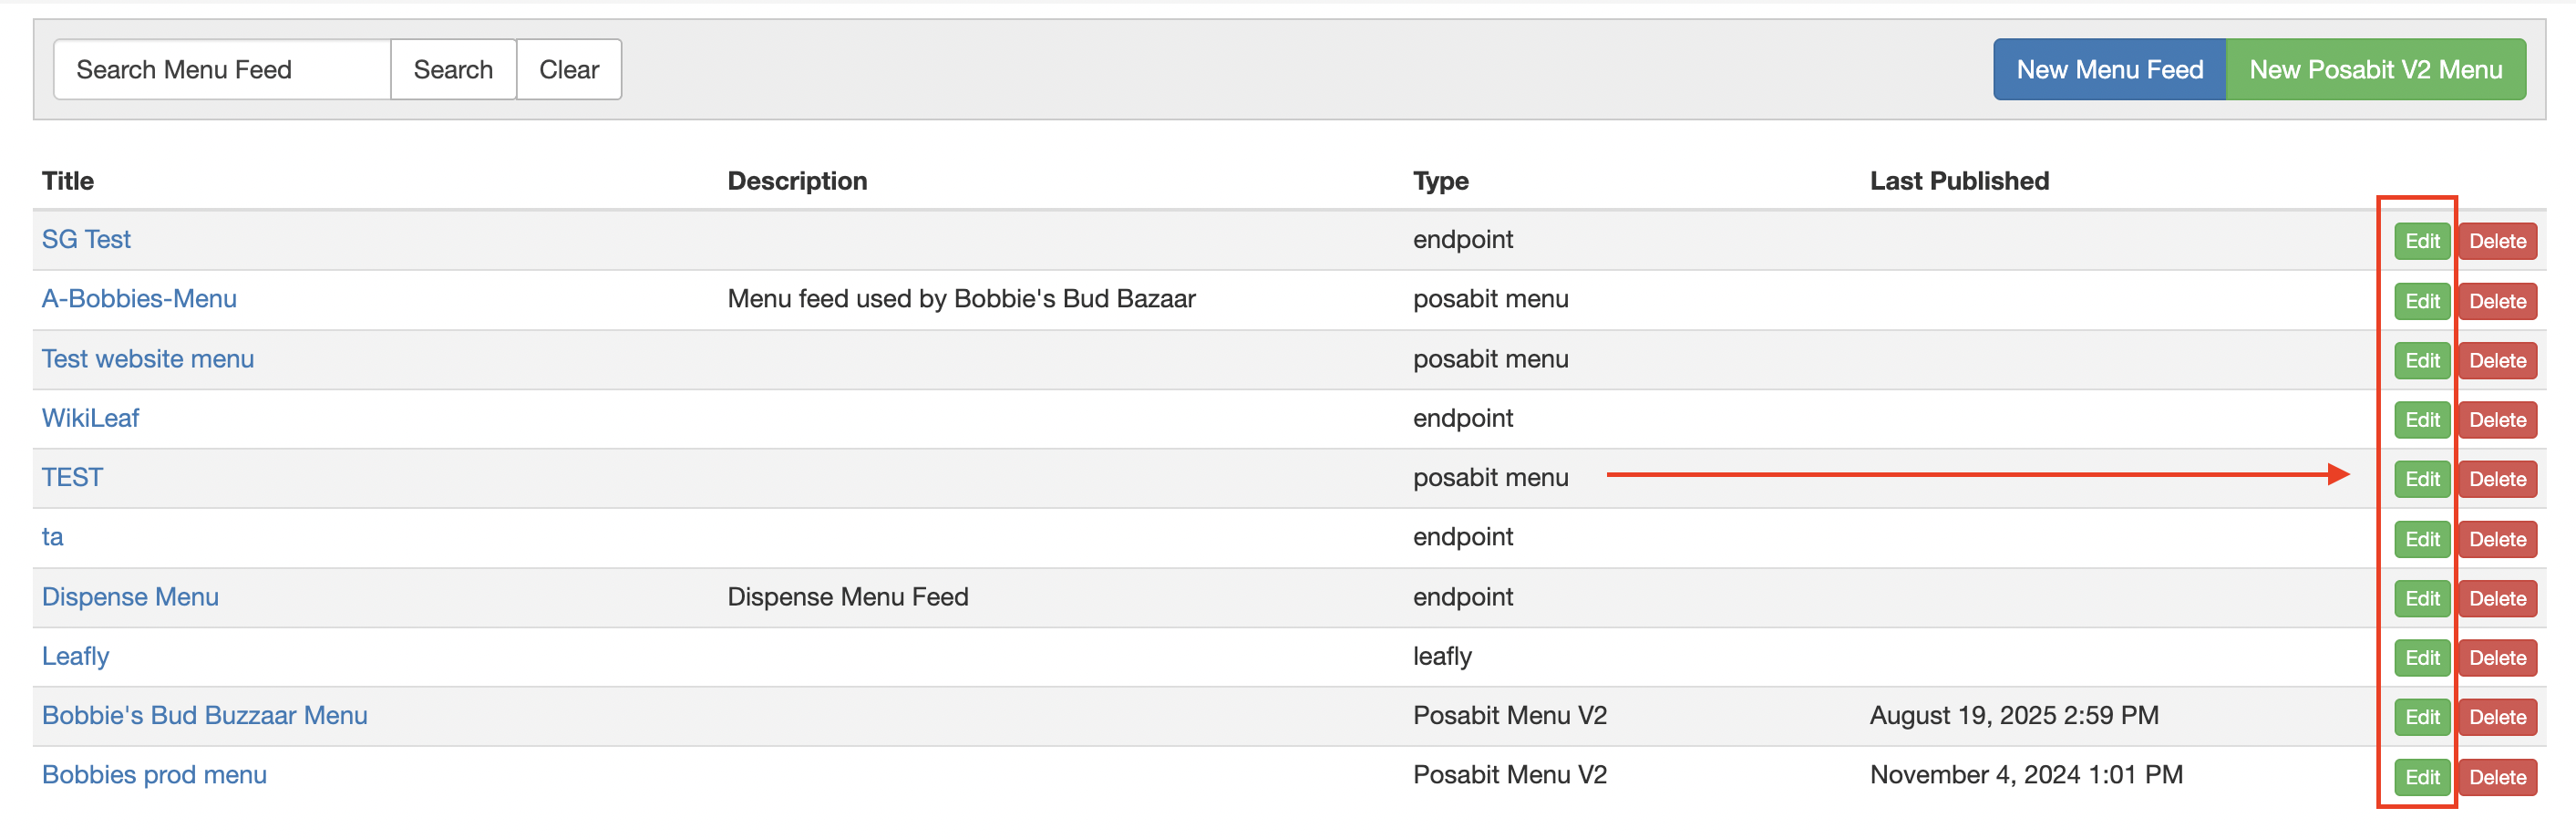Delete the A-Bobbies-Menu feed
The image size is (2576, 839).
point(2497,302)
